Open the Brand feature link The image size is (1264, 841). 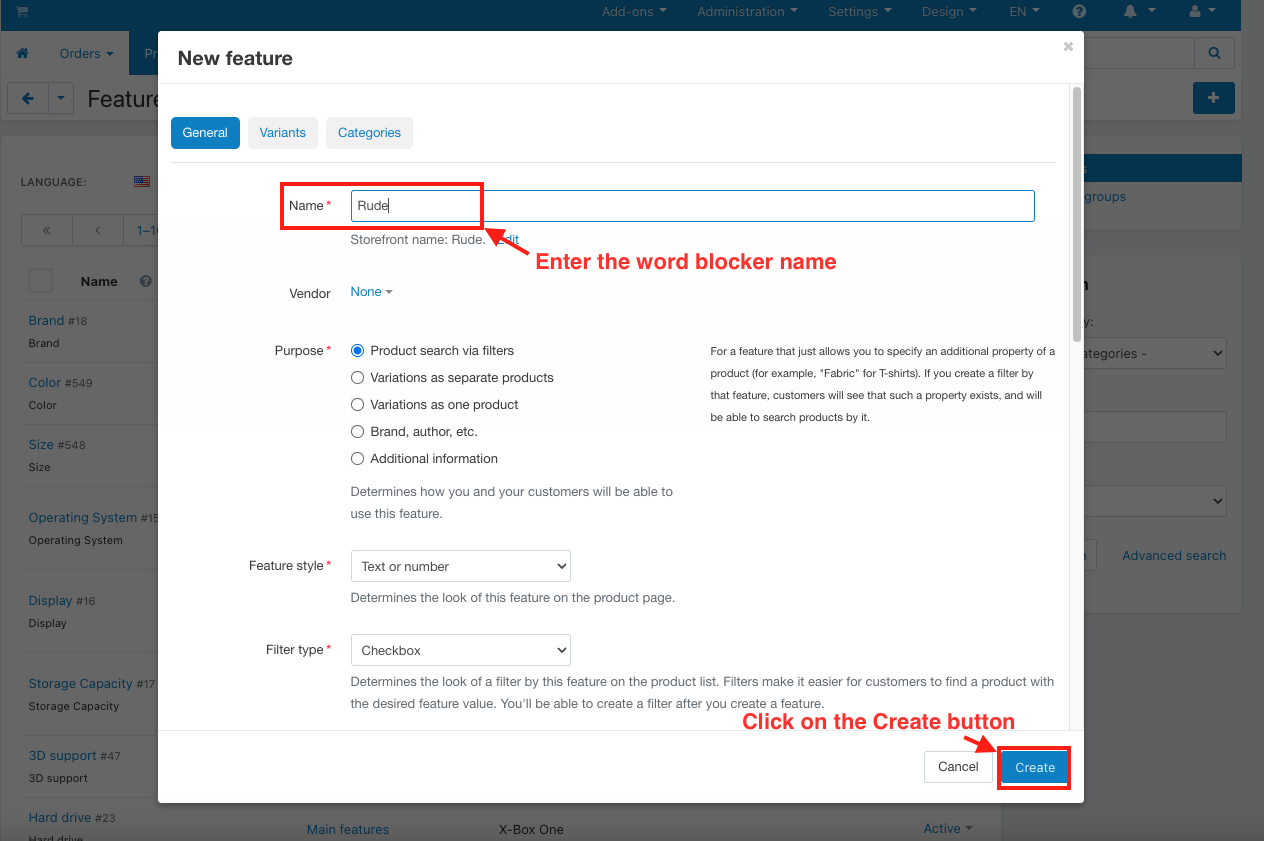(x=46, y=321)
